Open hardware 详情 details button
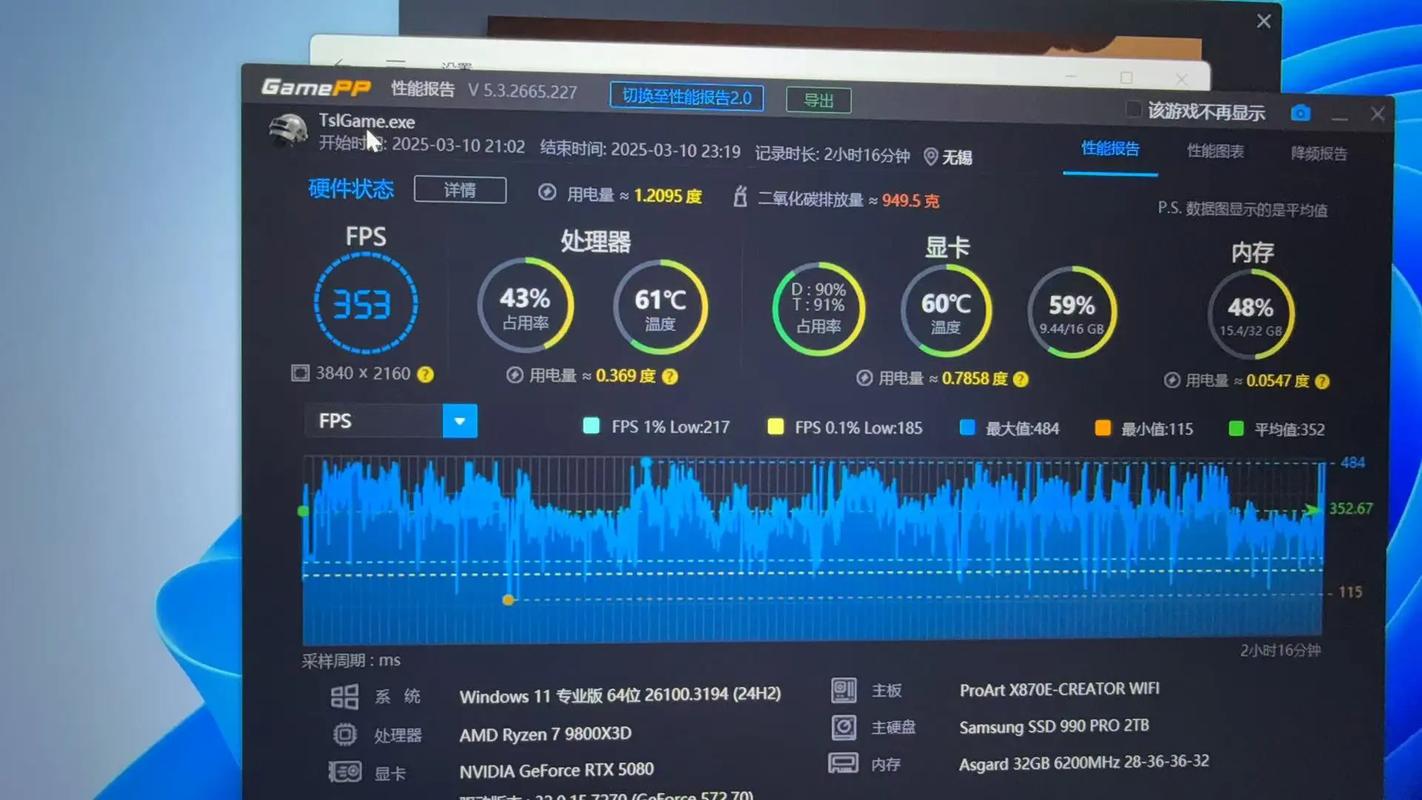 [x=460, y=190]
